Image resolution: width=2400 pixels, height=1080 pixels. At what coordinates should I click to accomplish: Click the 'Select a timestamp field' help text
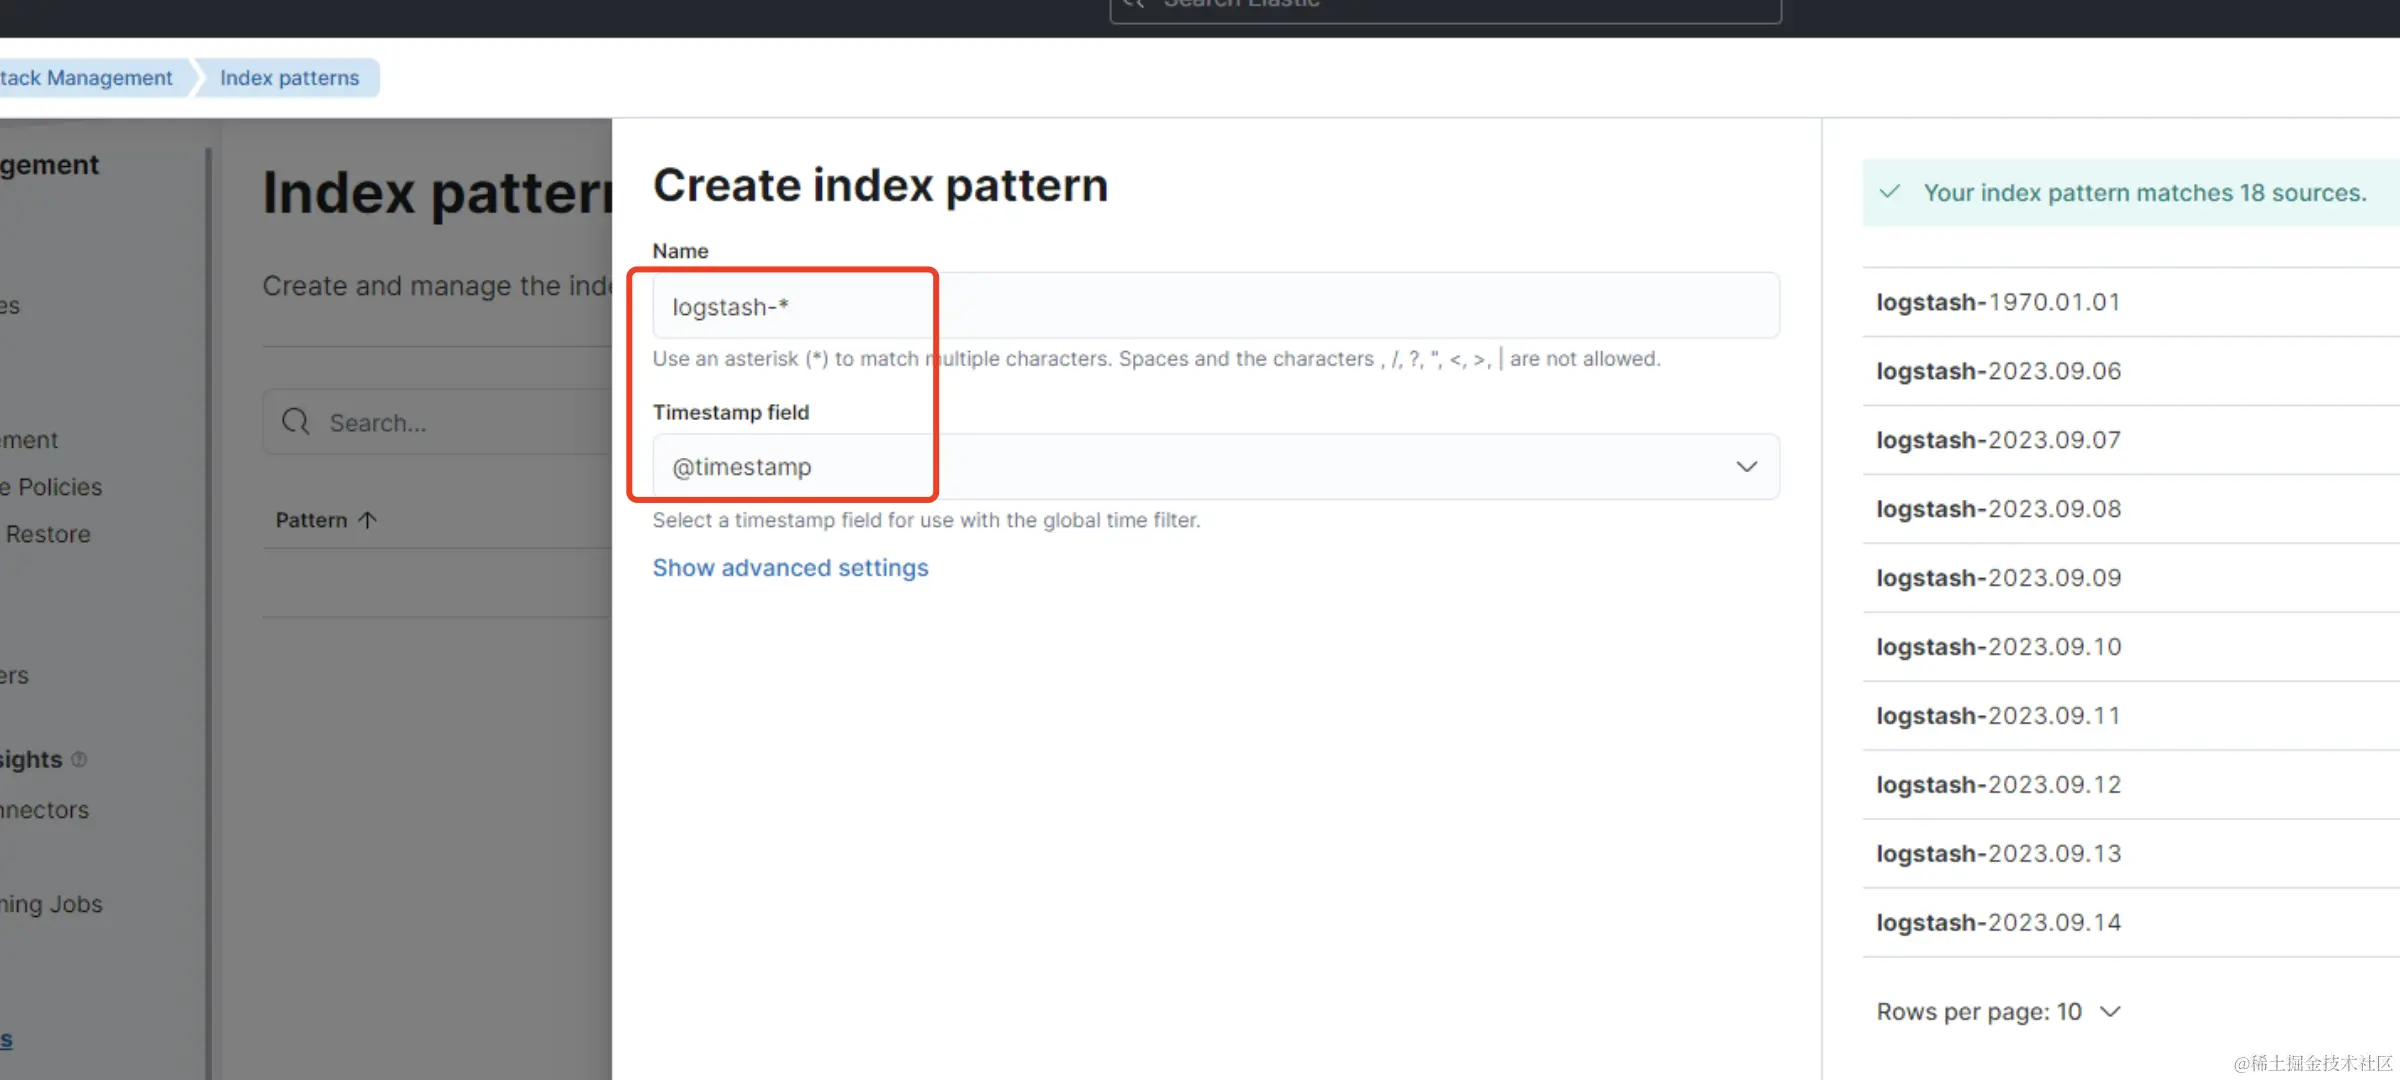point(926,520)
